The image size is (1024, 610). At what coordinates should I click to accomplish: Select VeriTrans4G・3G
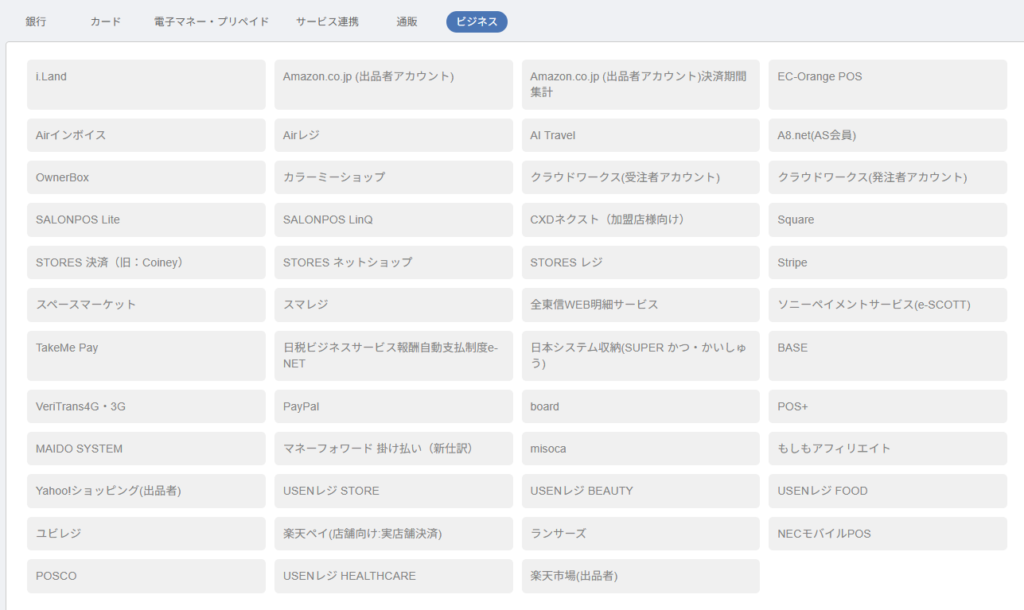click(x=146, y=406)
